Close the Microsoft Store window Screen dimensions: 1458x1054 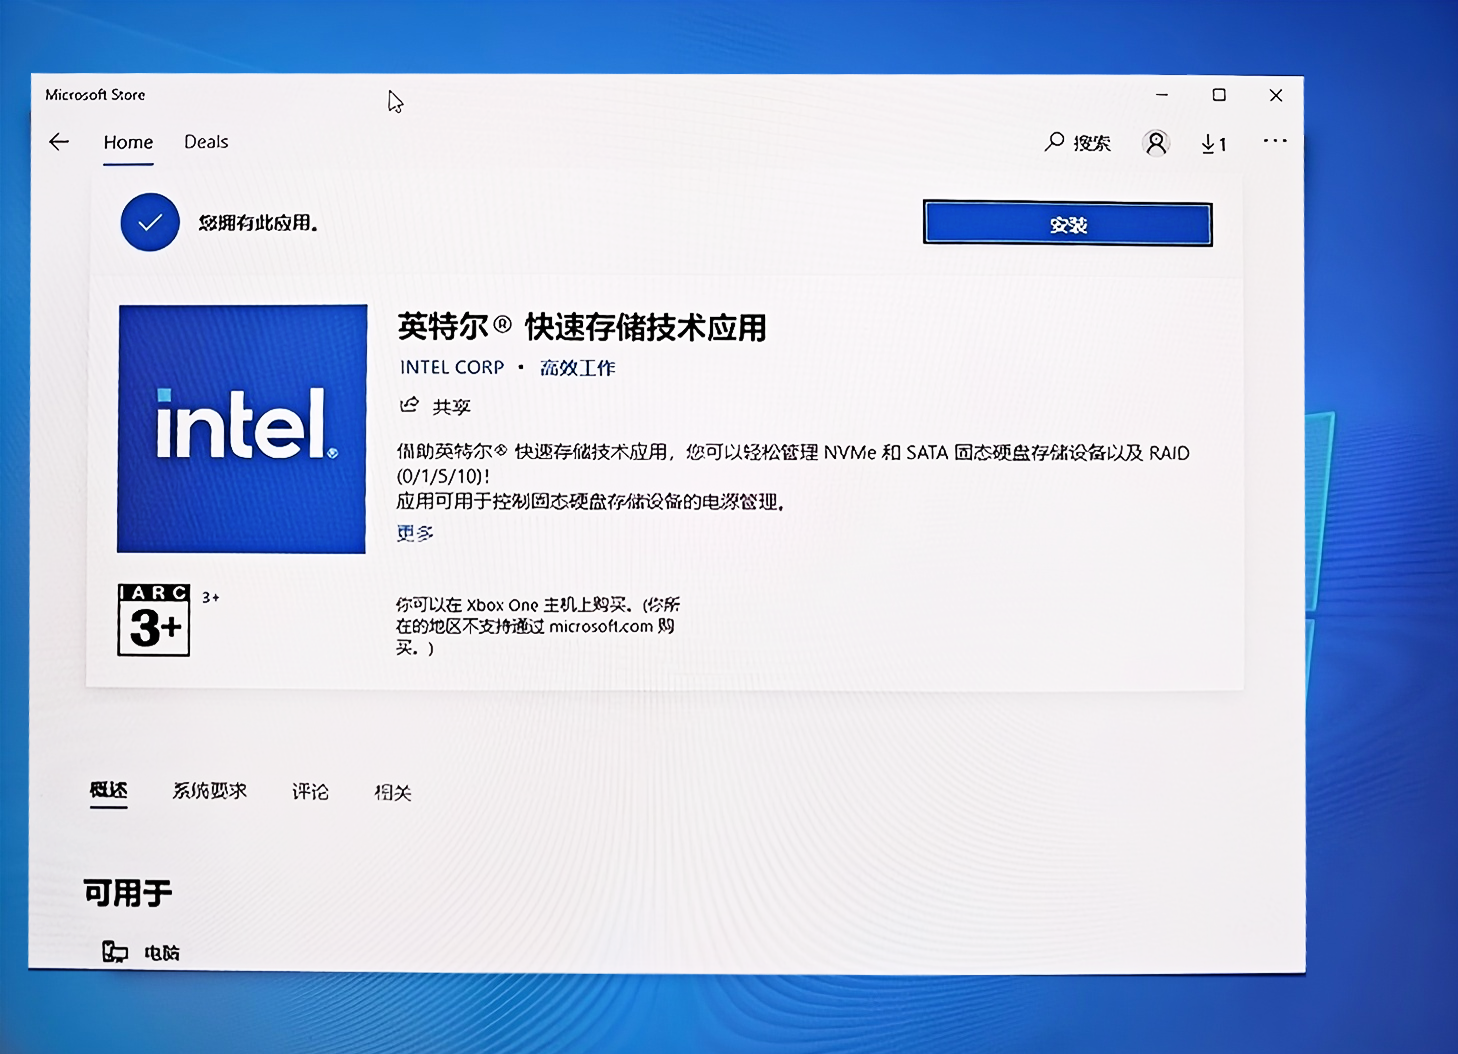click(x=1276, y=95)
